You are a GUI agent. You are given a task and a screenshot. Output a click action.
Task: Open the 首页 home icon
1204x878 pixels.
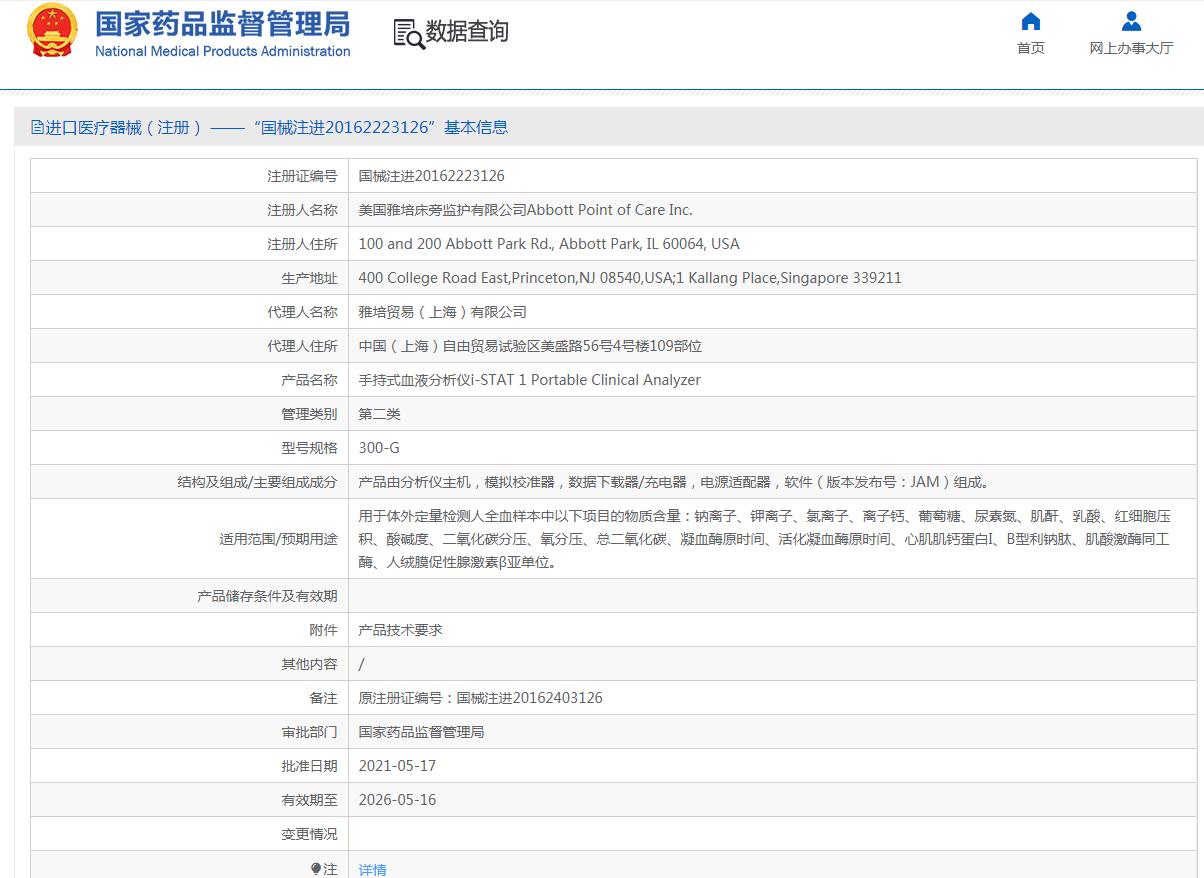1030,21
